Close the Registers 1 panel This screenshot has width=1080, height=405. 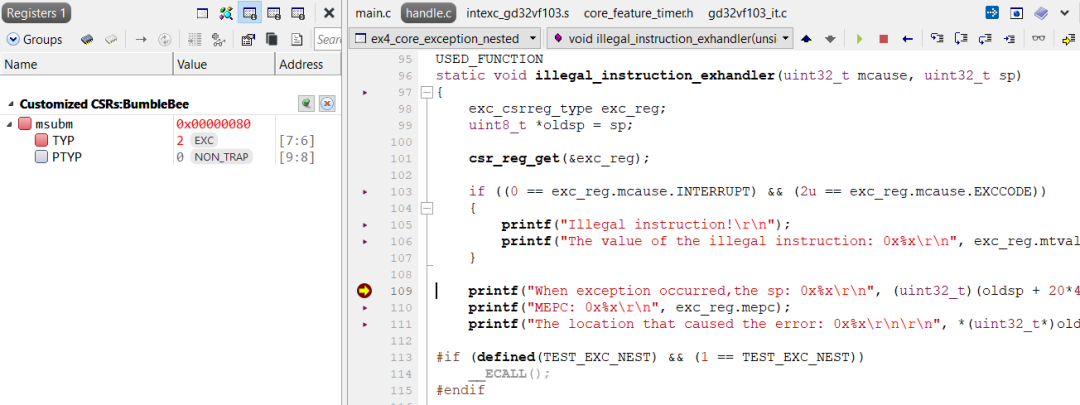coord(329,13)
